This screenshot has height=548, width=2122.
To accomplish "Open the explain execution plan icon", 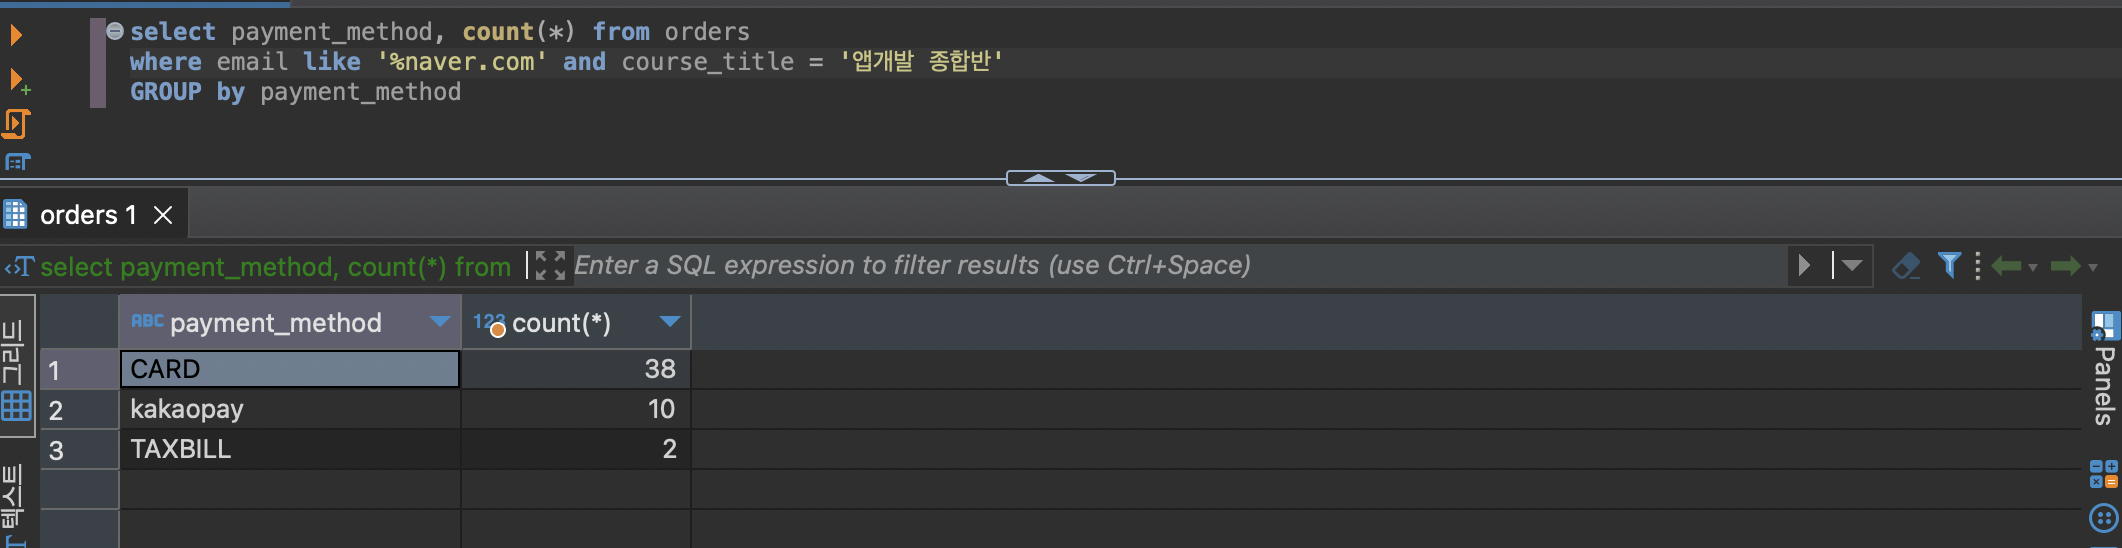I will pos(17,162).
